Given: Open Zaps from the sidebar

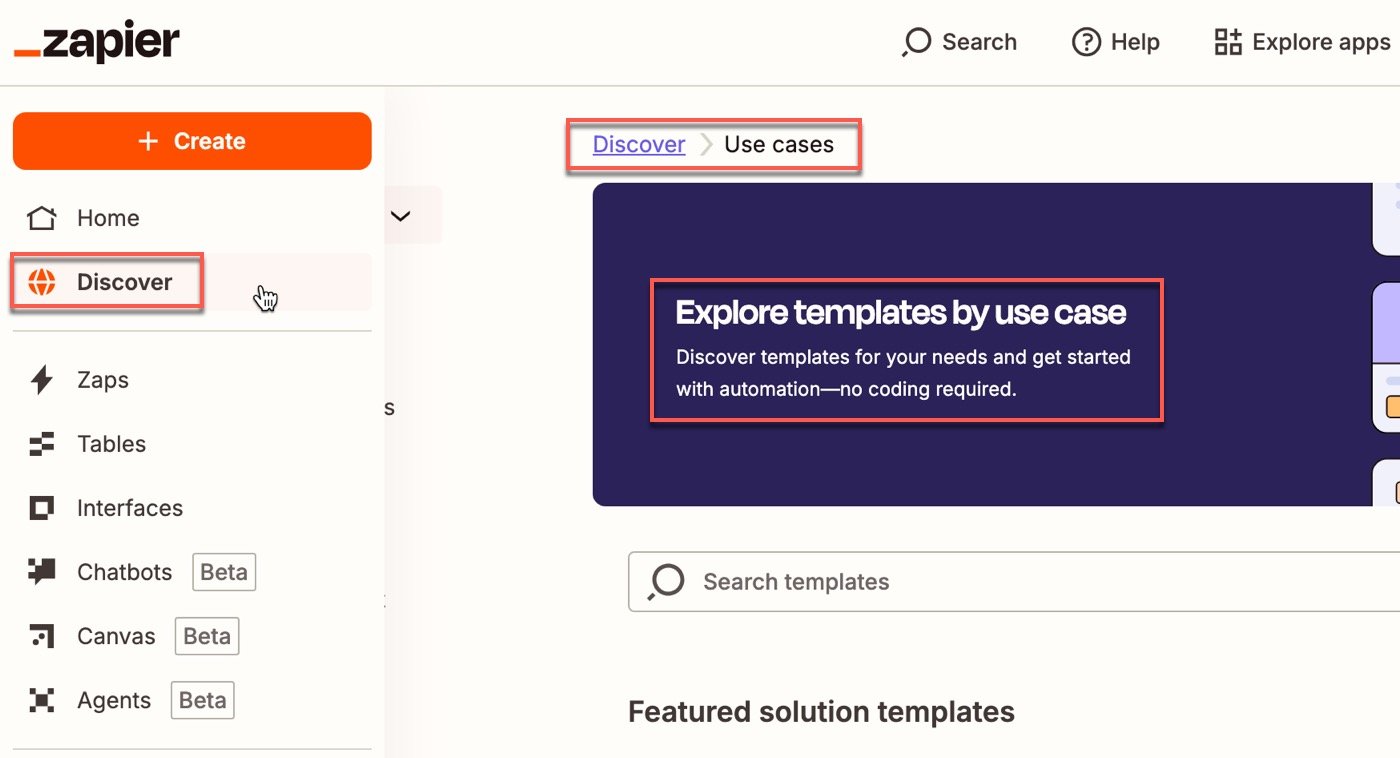Looking at the screenshot, I should (192, 380).
